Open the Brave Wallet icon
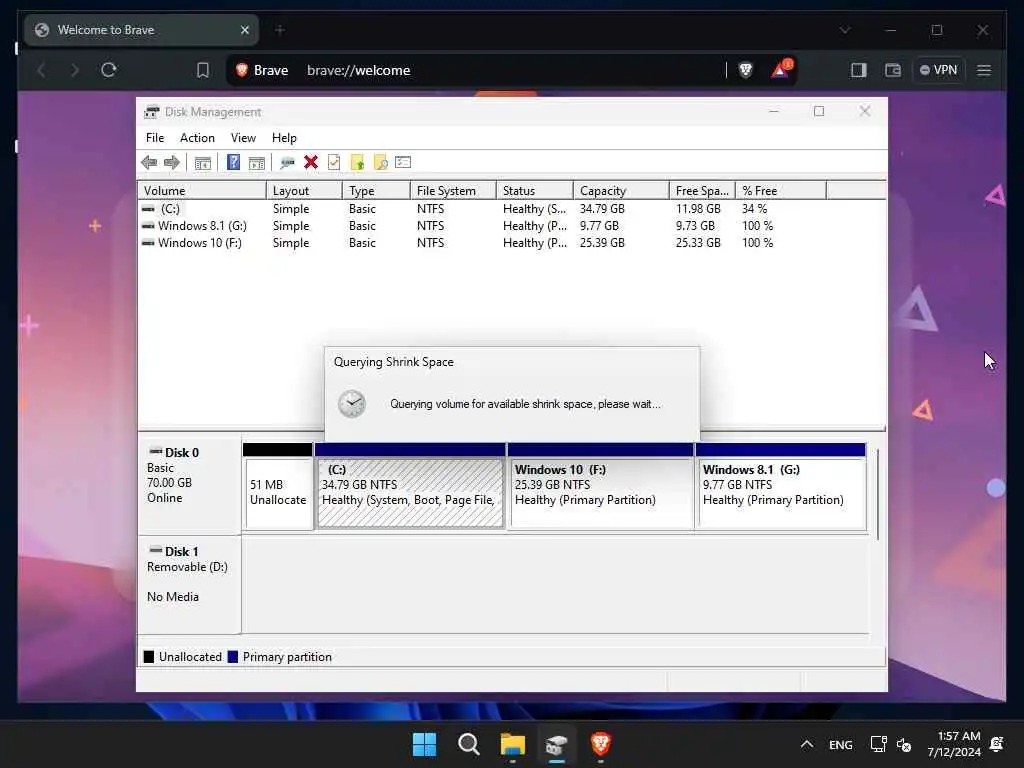1024x768 pixels. tap(893, 70)
